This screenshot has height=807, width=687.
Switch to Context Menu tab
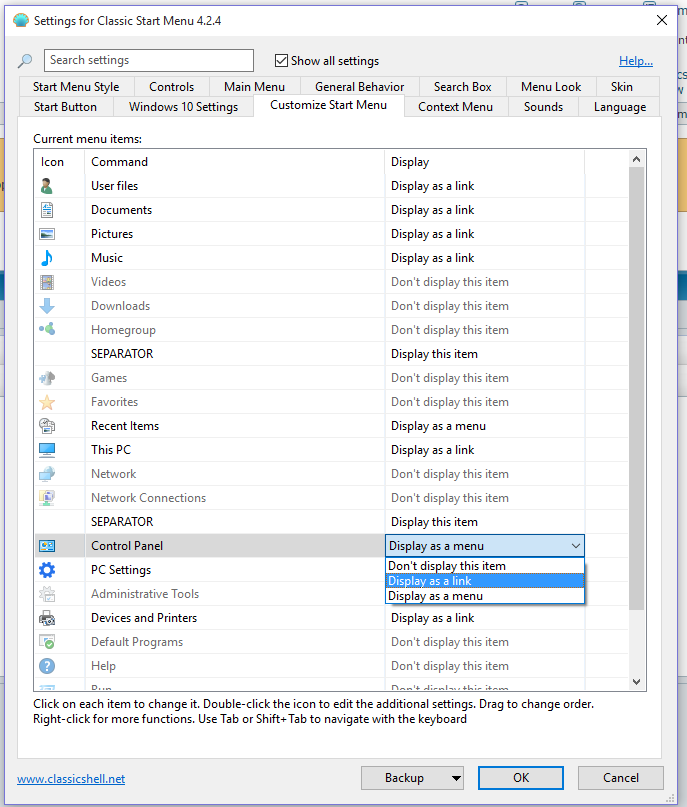455,107
